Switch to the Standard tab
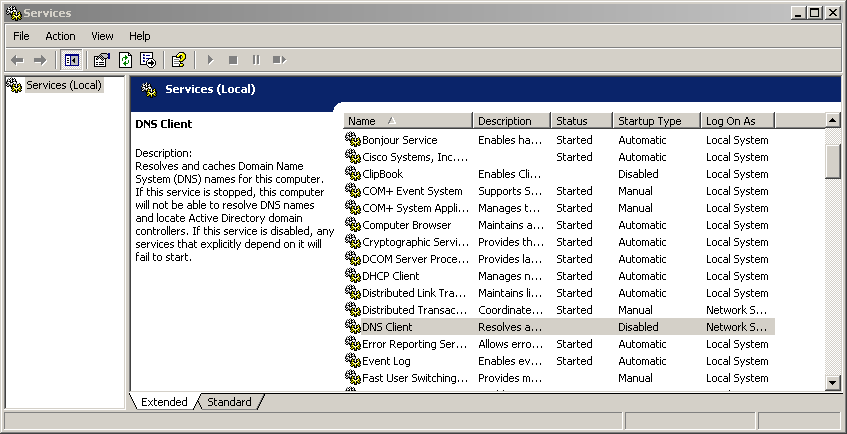The height and width of the screenshot is (434, 847). [229, 402]
